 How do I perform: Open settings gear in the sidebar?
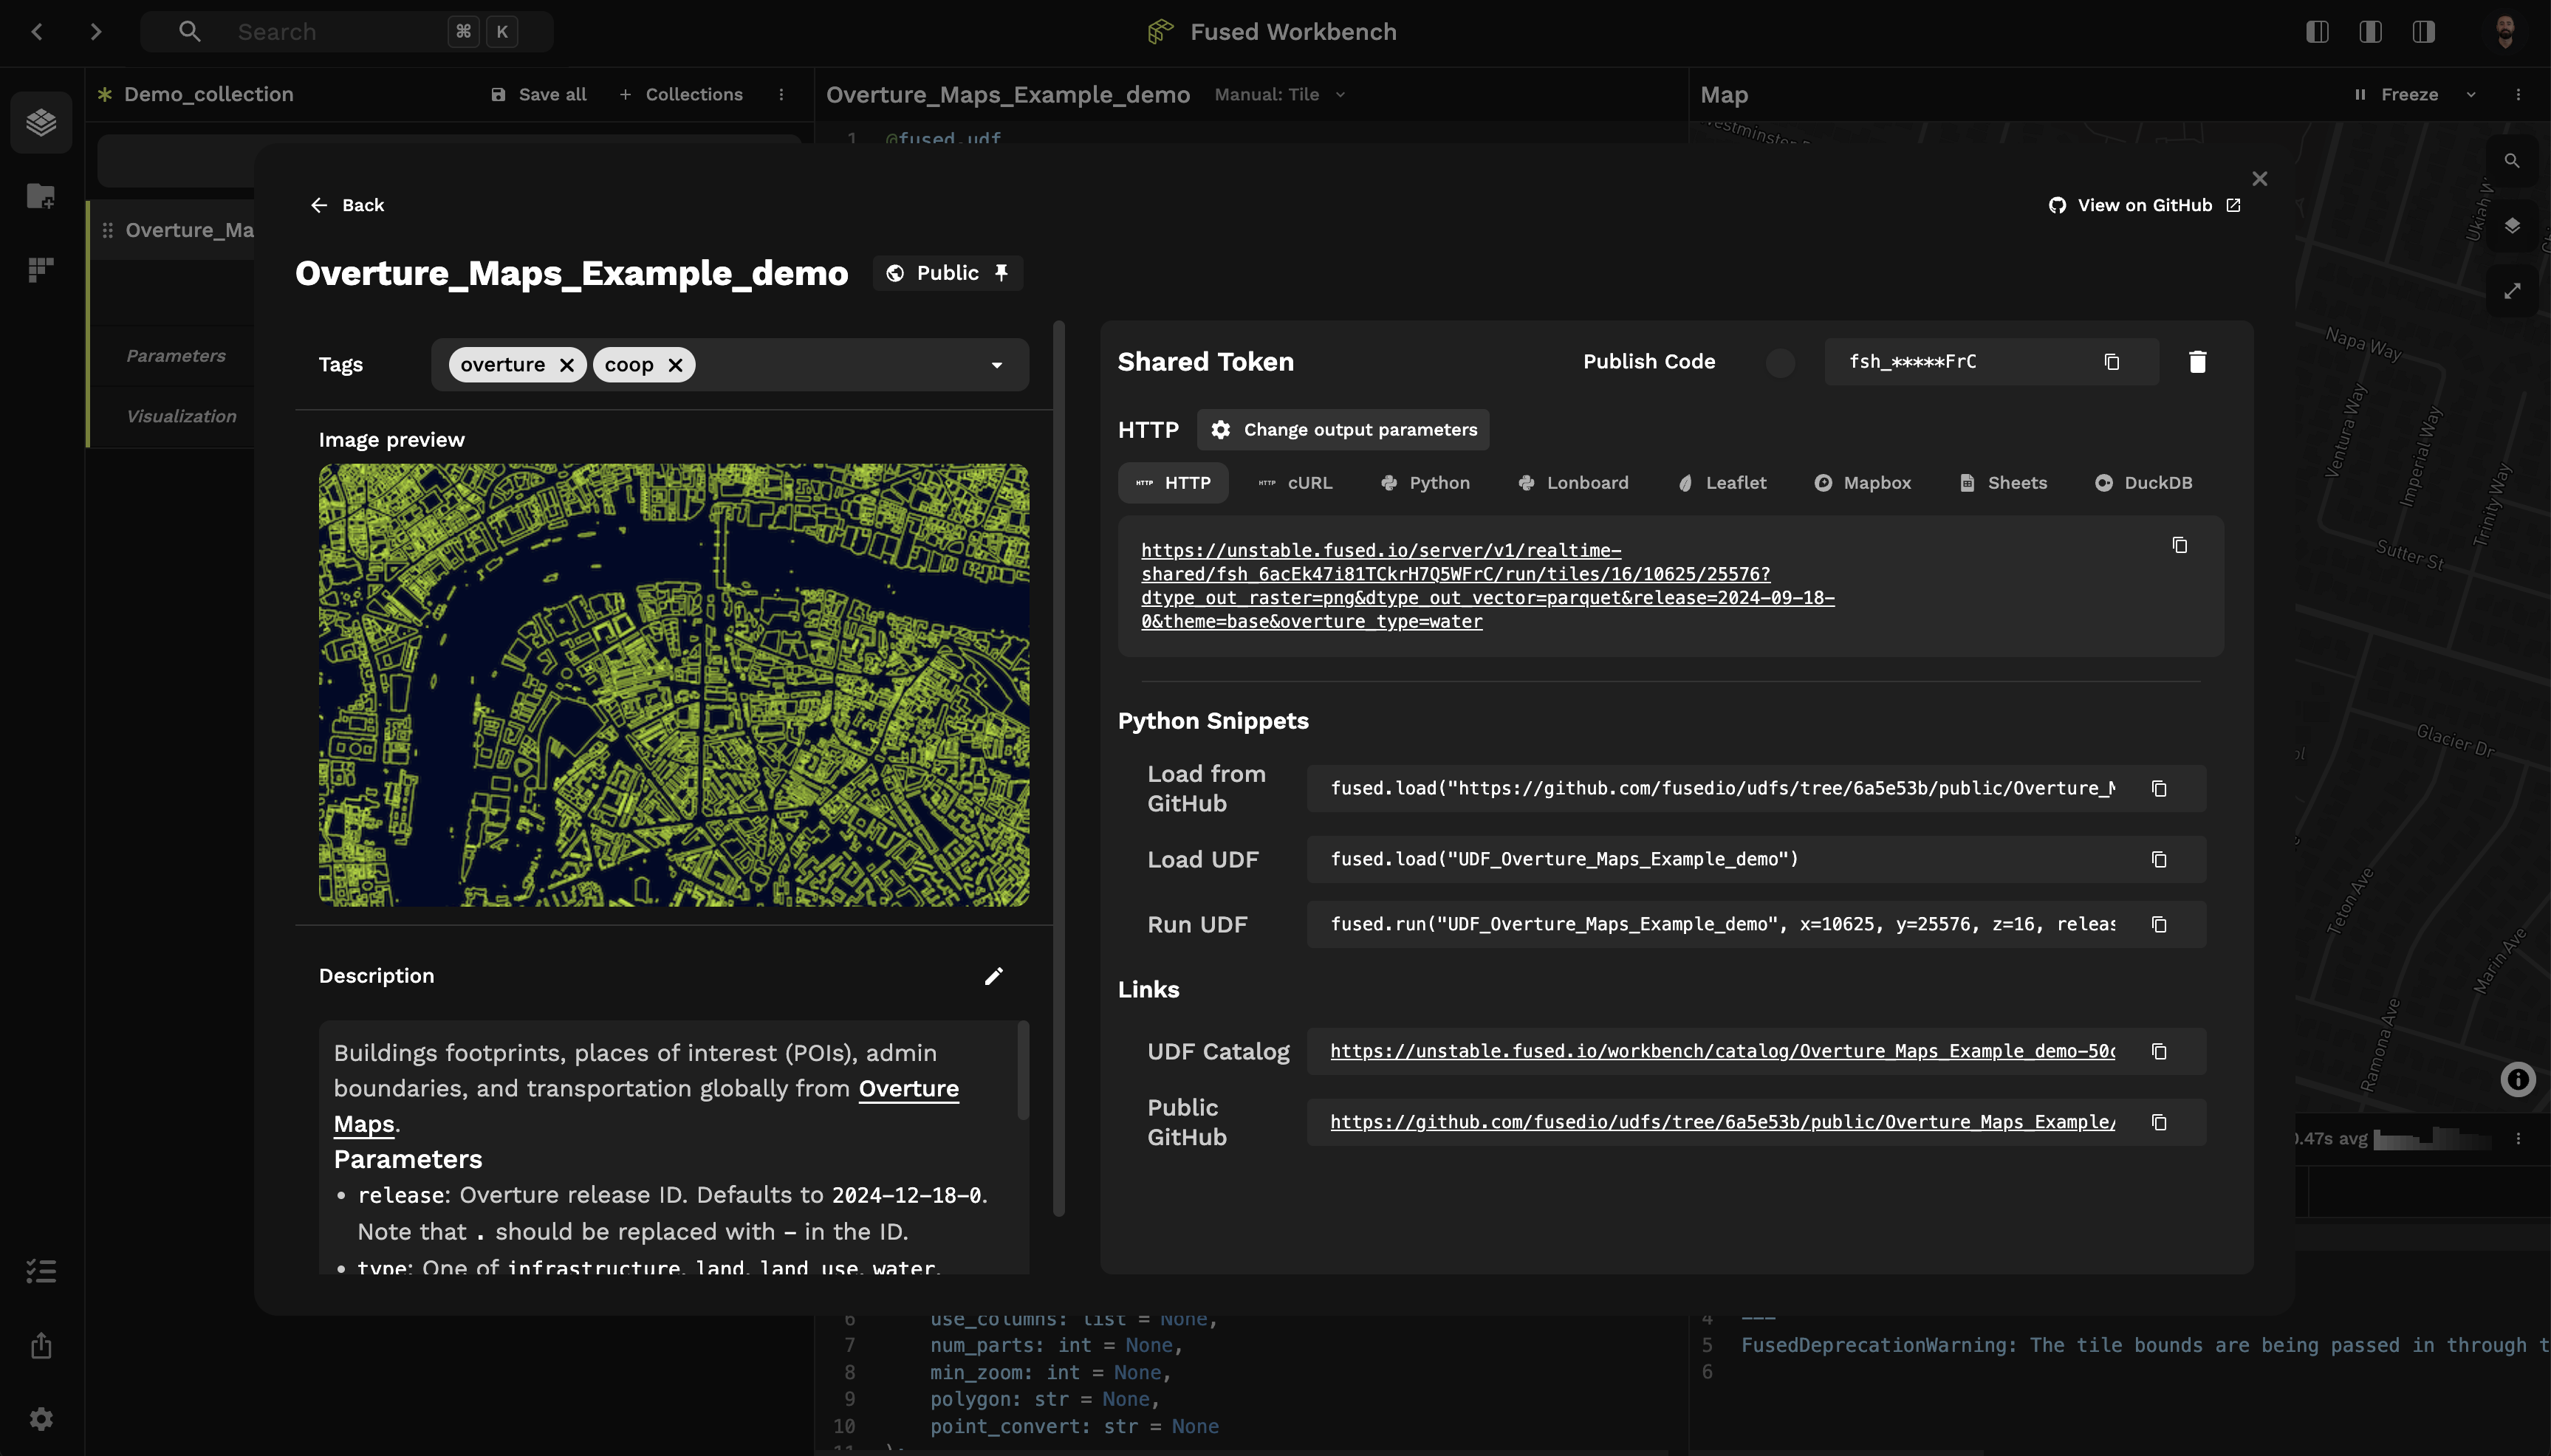tap(41, 1418)
